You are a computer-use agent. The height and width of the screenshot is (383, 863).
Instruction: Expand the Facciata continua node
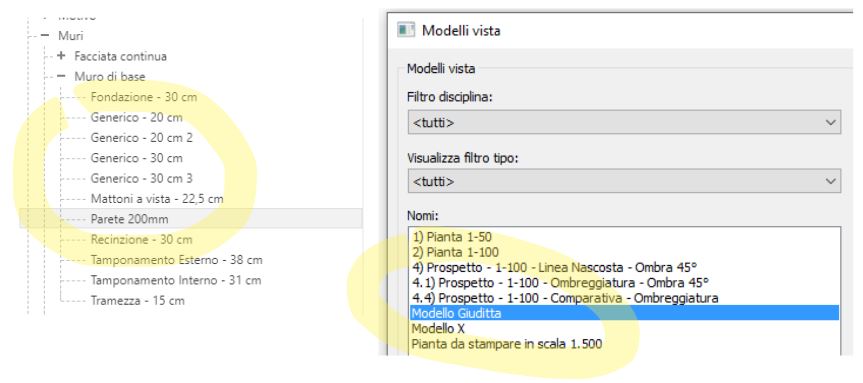coord(61,56)
